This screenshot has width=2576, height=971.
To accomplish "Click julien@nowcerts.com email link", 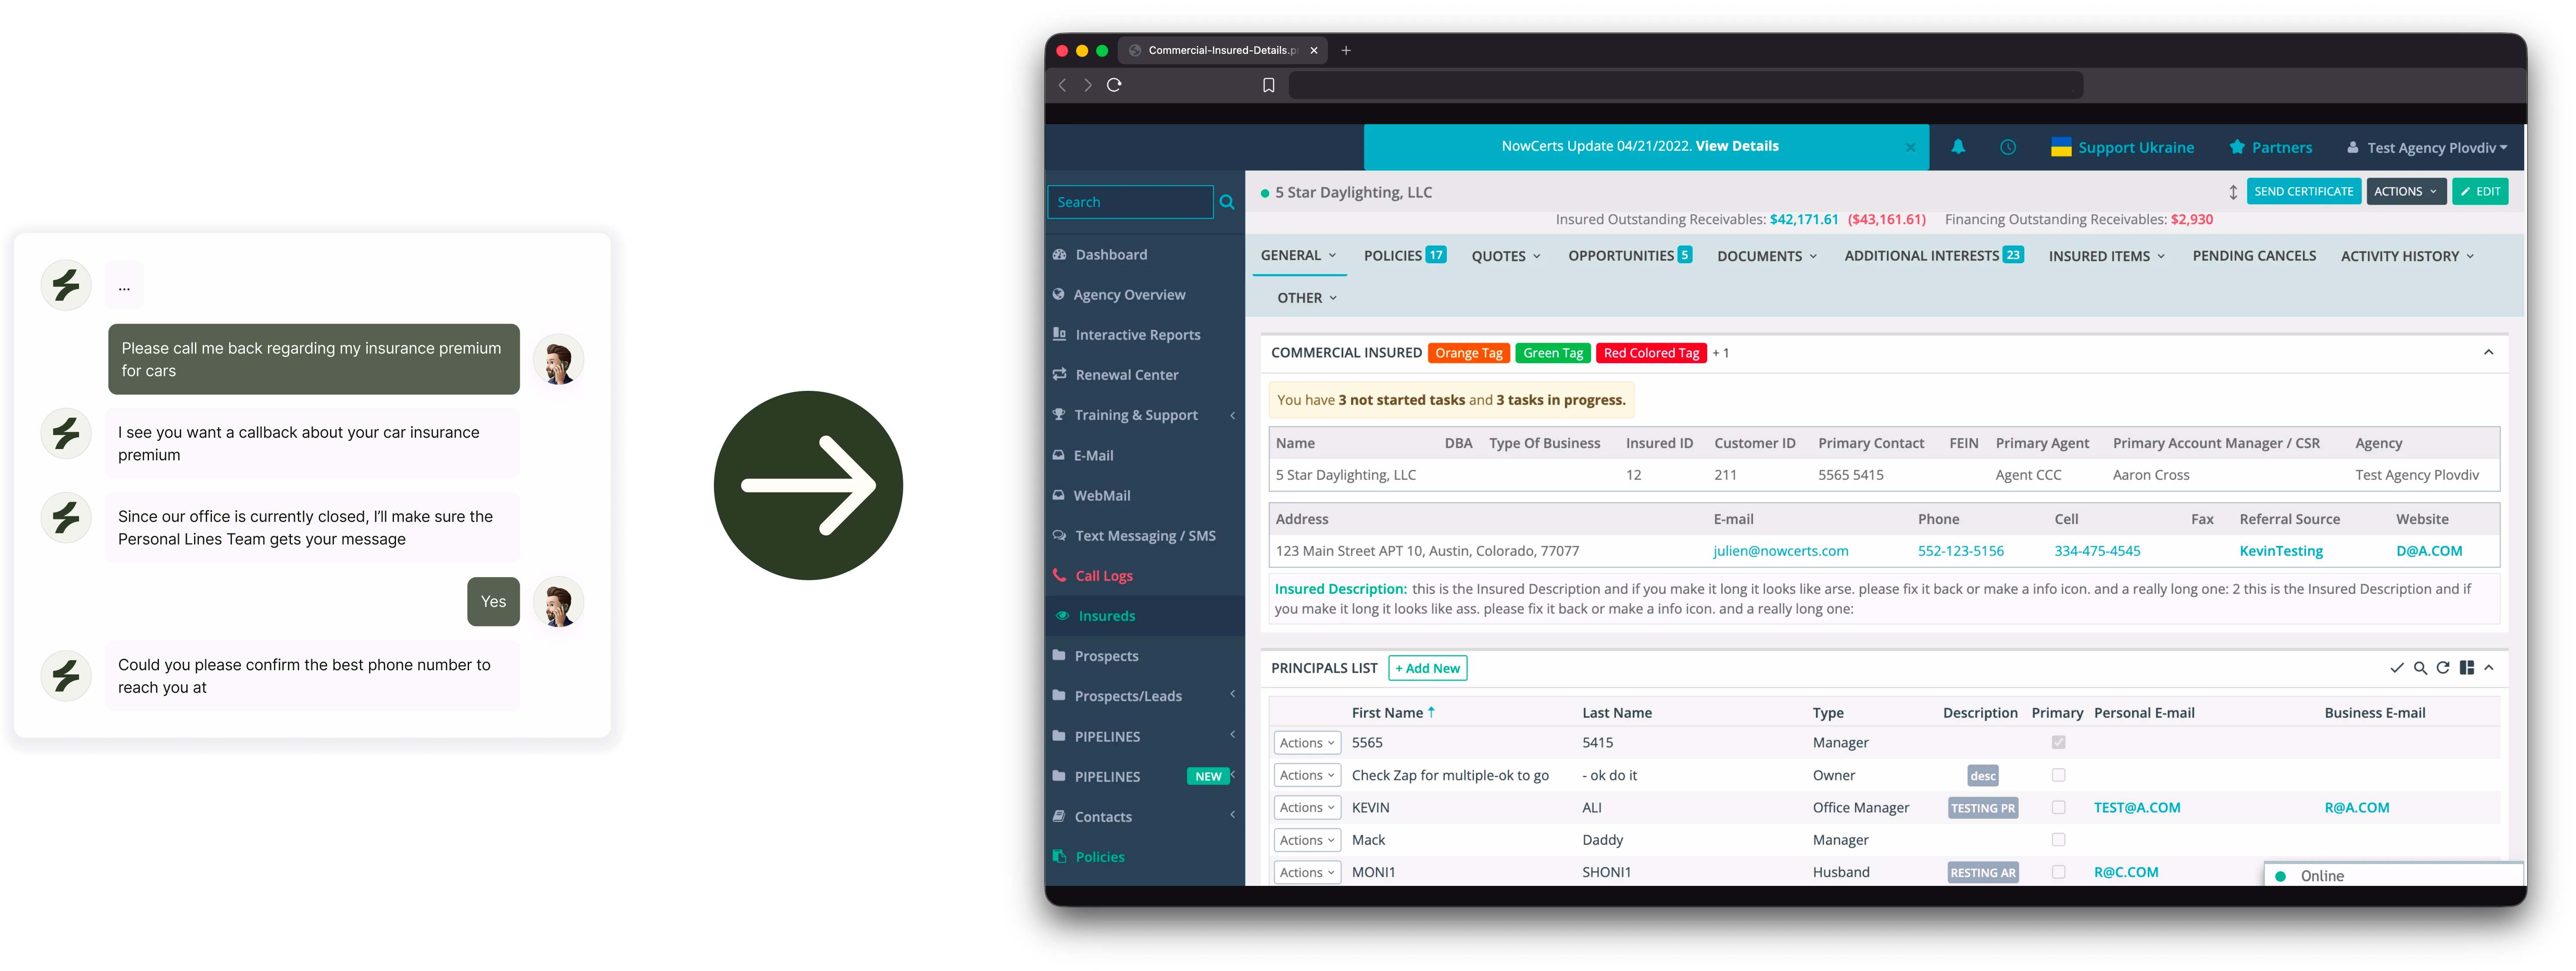I will point(1780,551).
